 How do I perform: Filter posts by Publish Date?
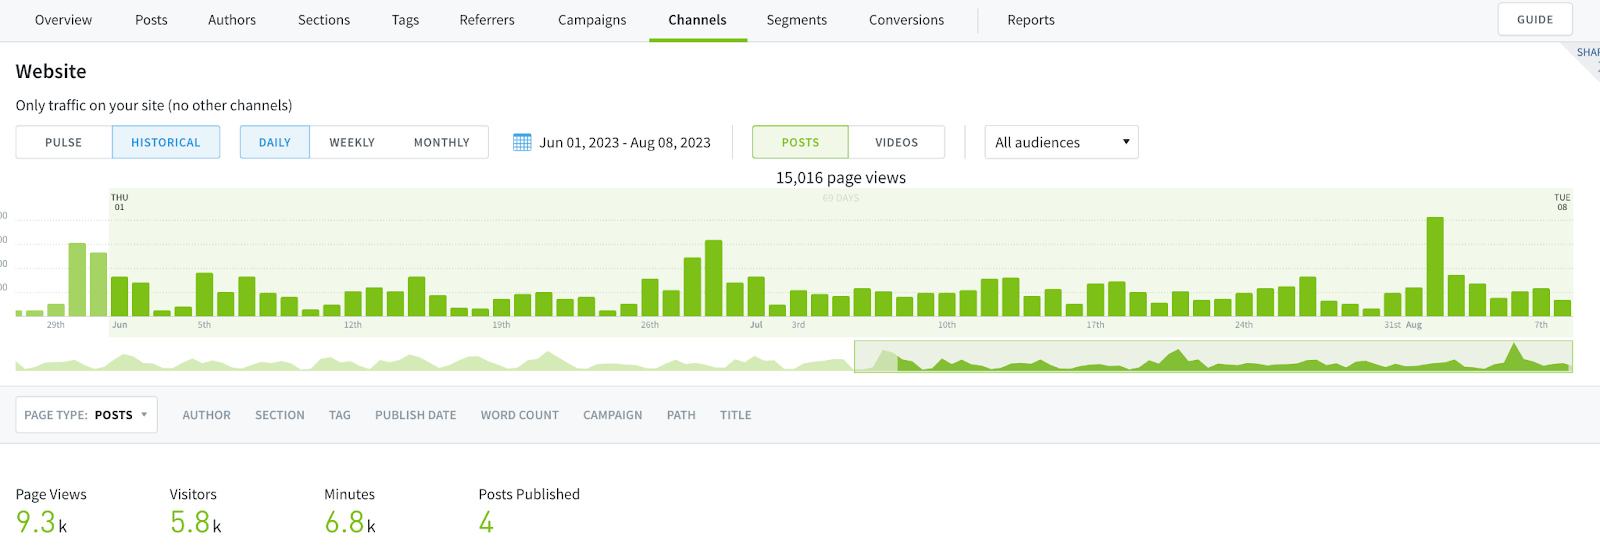(415, 415)
